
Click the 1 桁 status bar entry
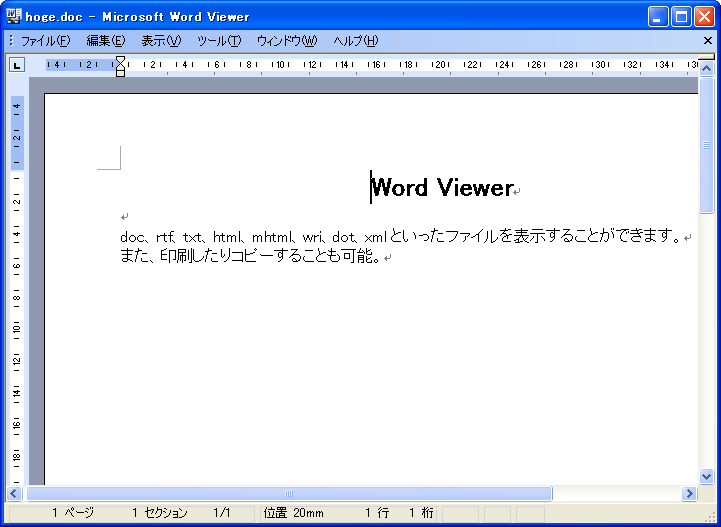[x=421, y=513]
